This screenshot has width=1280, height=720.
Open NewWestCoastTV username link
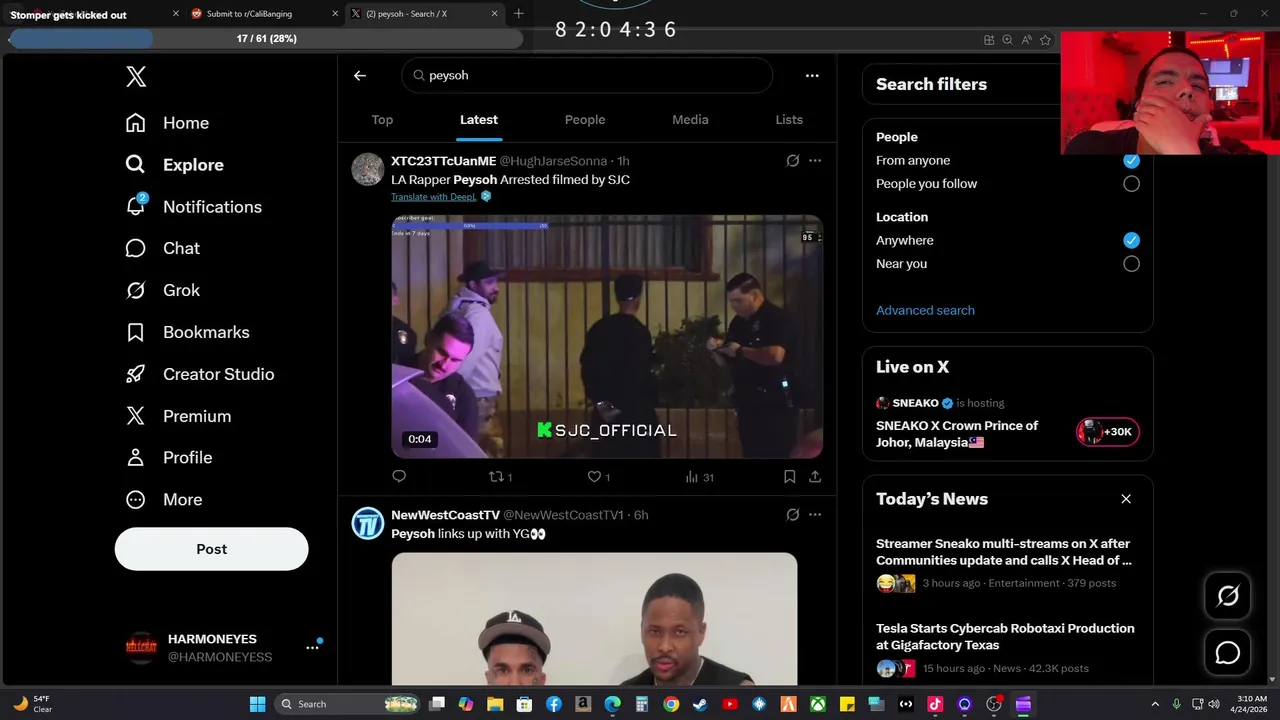tap(445, 515)
